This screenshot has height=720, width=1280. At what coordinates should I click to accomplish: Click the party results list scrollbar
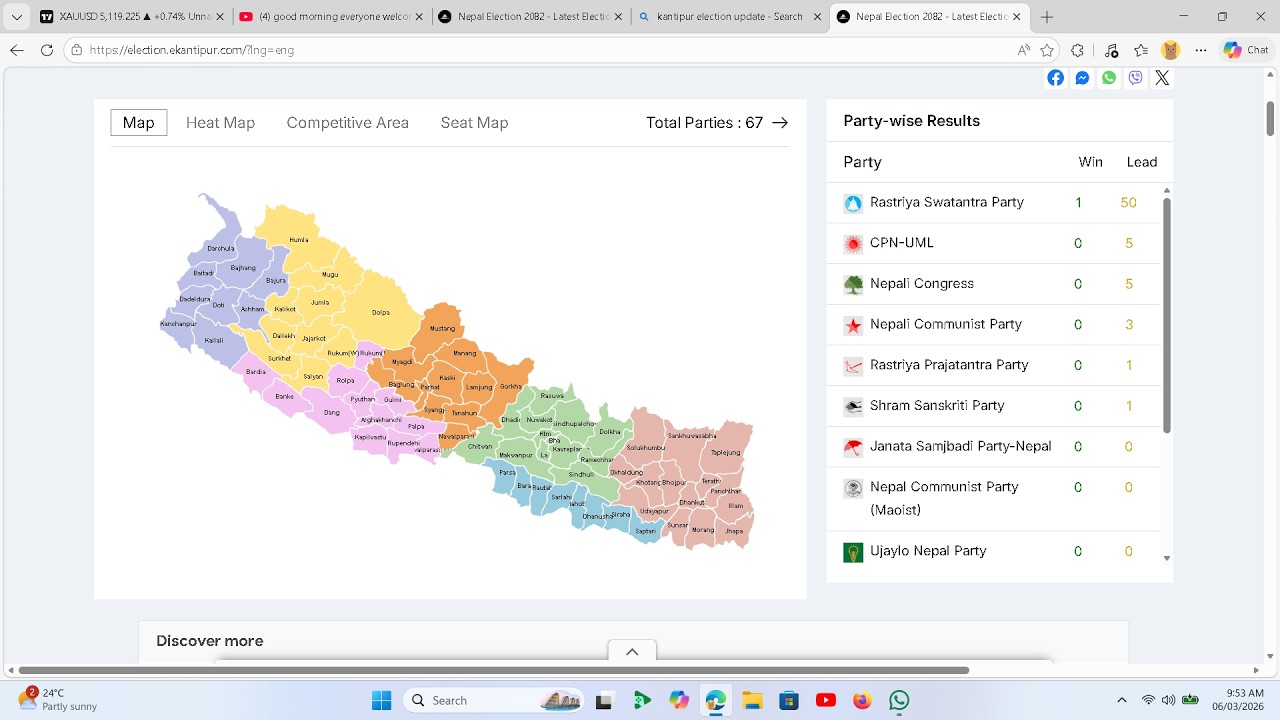(x=1166, y=315)
